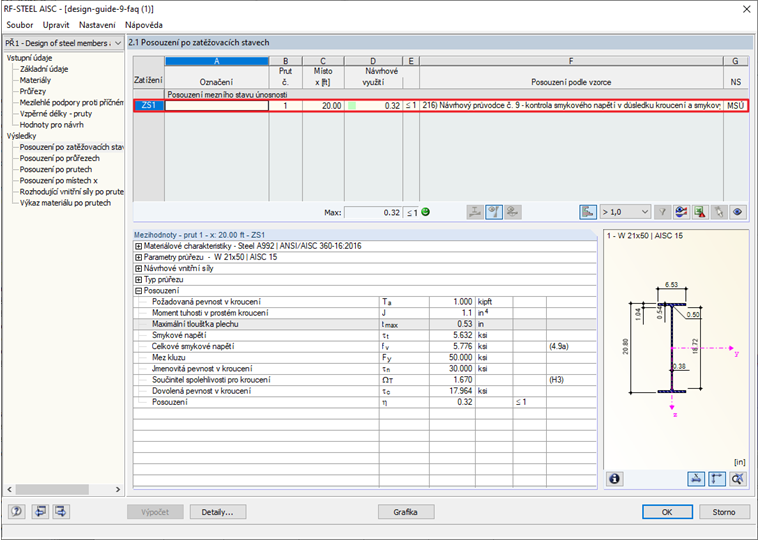Click the eye view mode icon
Viewport: 760px width, 540px height.
737,212
